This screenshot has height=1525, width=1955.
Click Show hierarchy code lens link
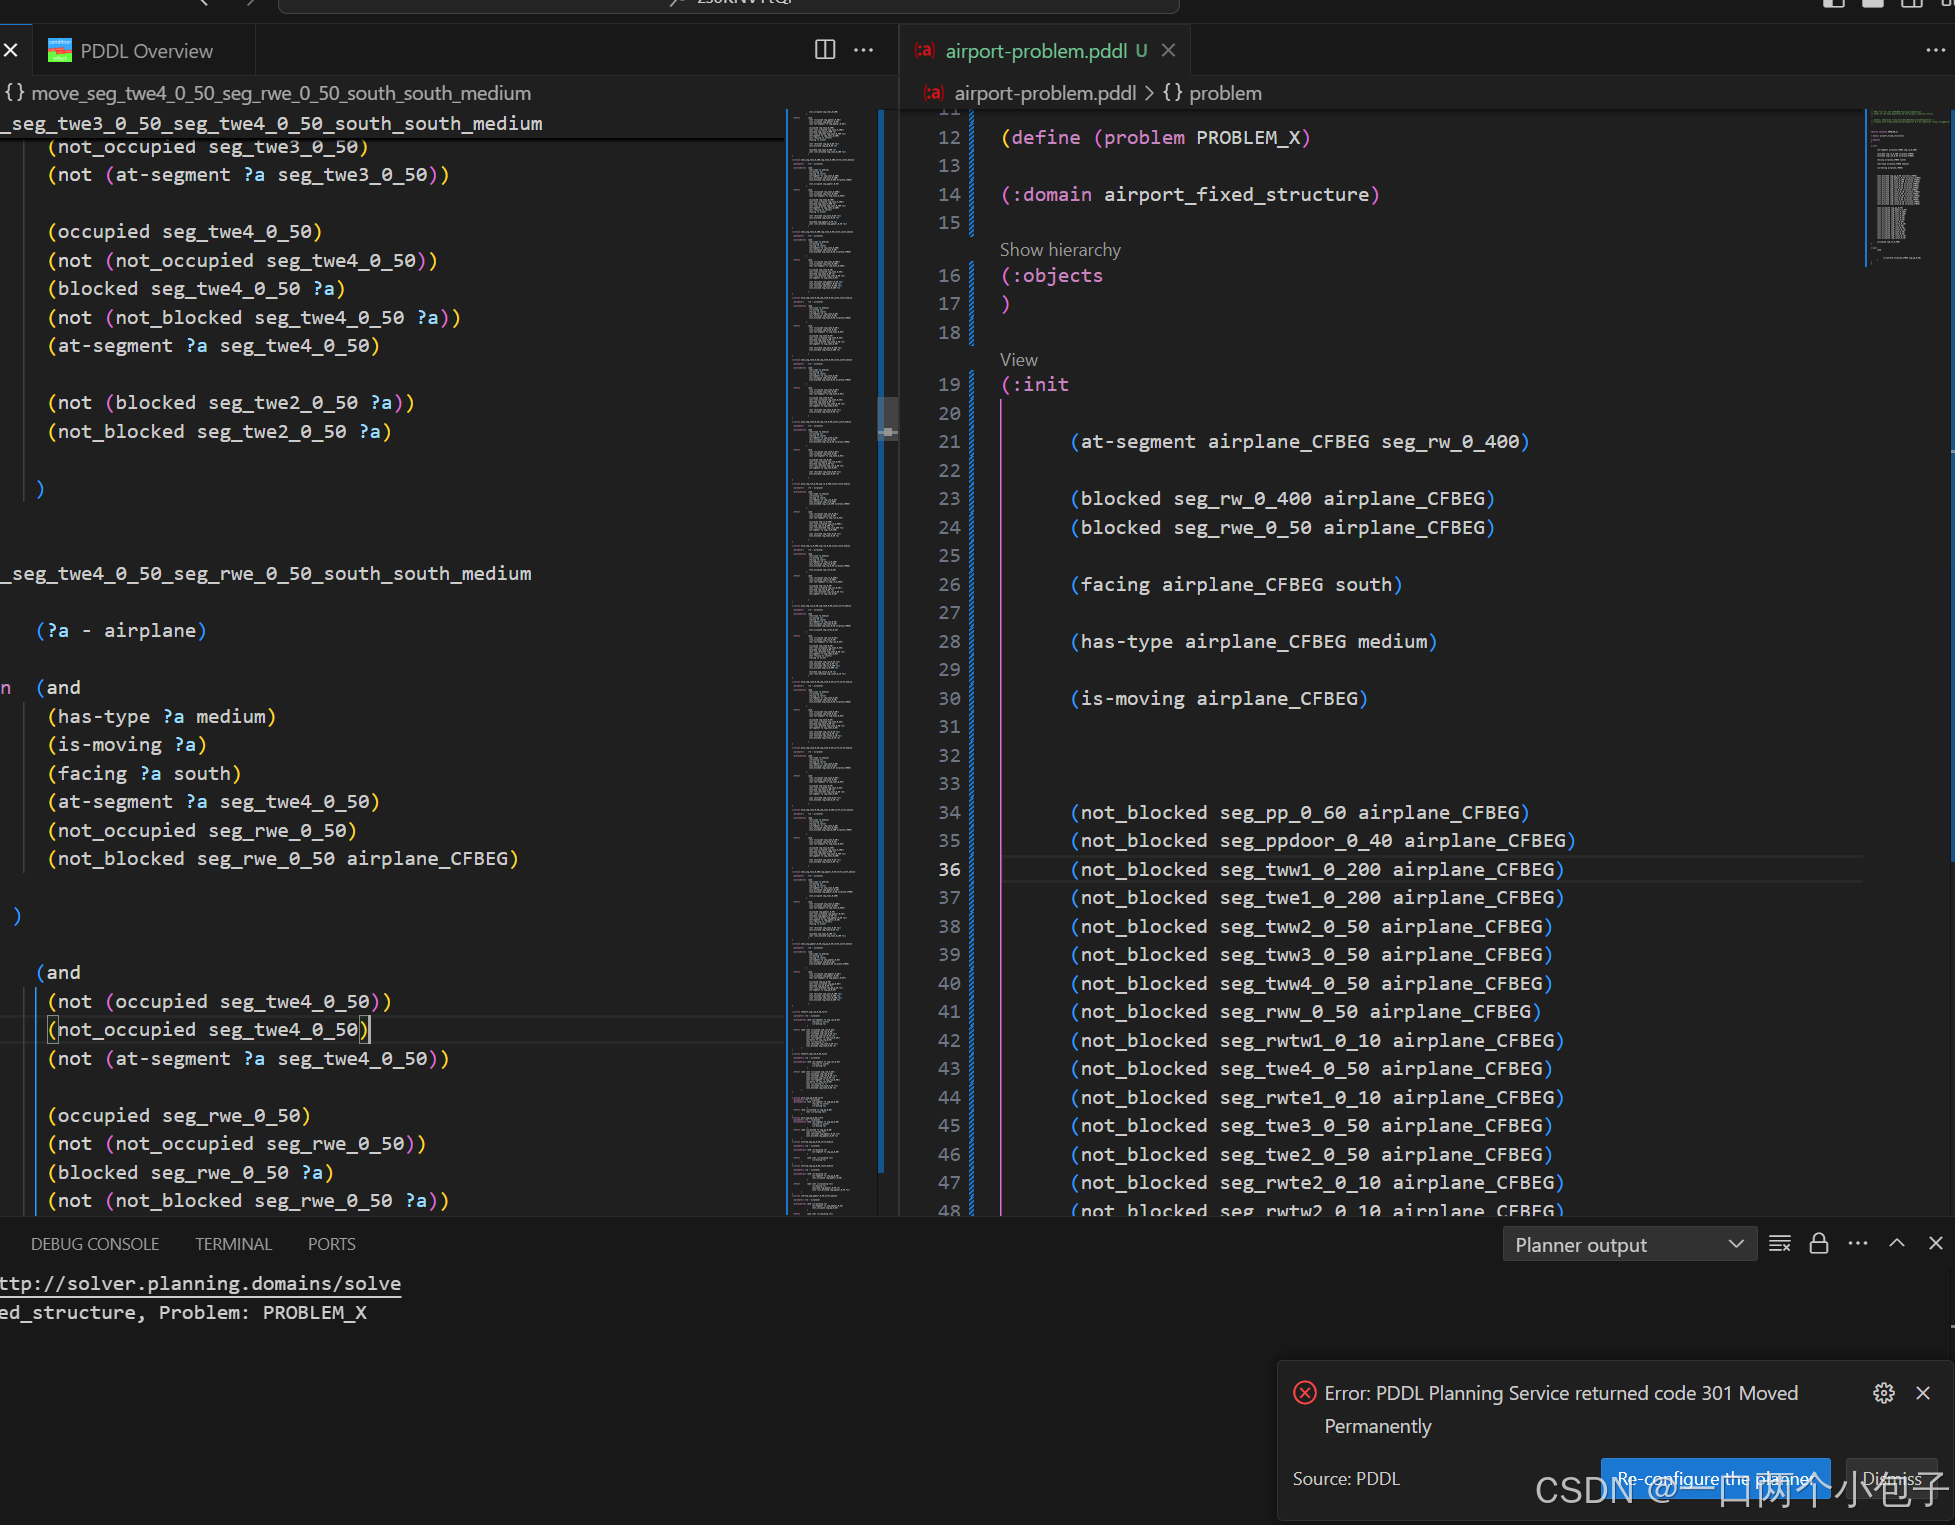1060,249
